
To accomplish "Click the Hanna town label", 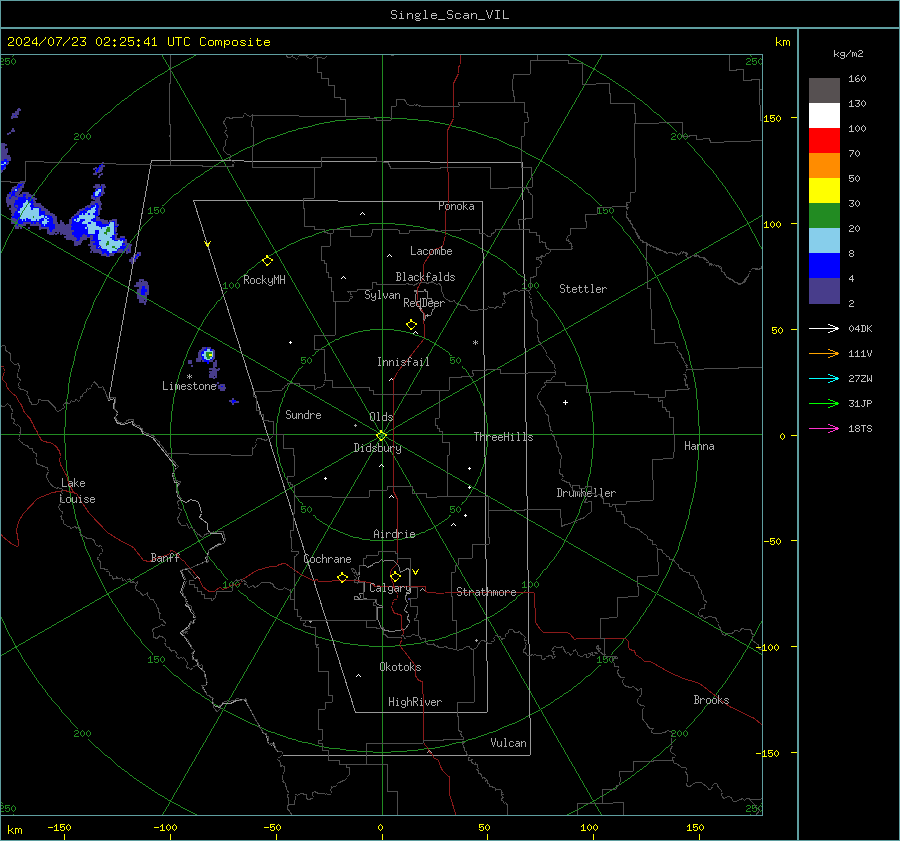I will (699, 446).
